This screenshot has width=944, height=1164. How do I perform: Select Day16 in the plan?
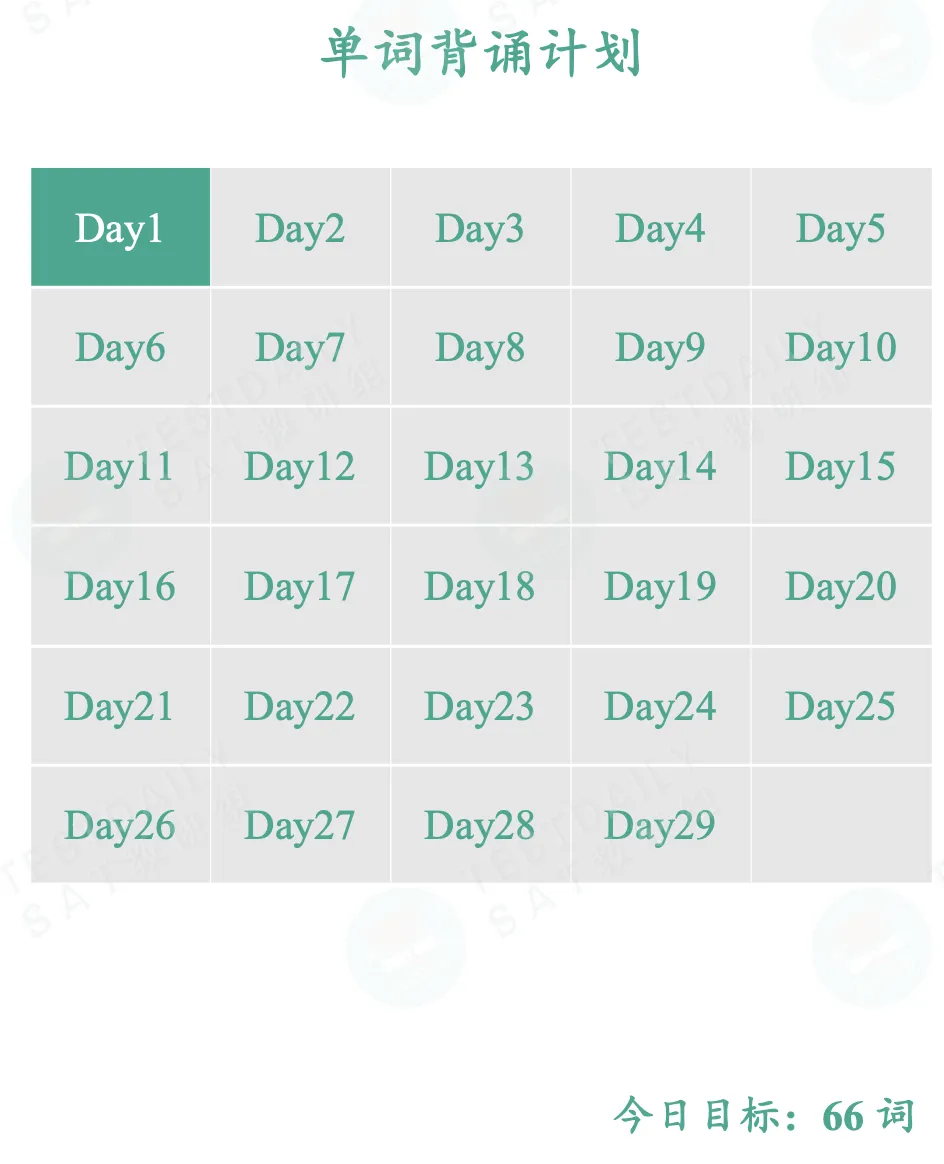120,586
